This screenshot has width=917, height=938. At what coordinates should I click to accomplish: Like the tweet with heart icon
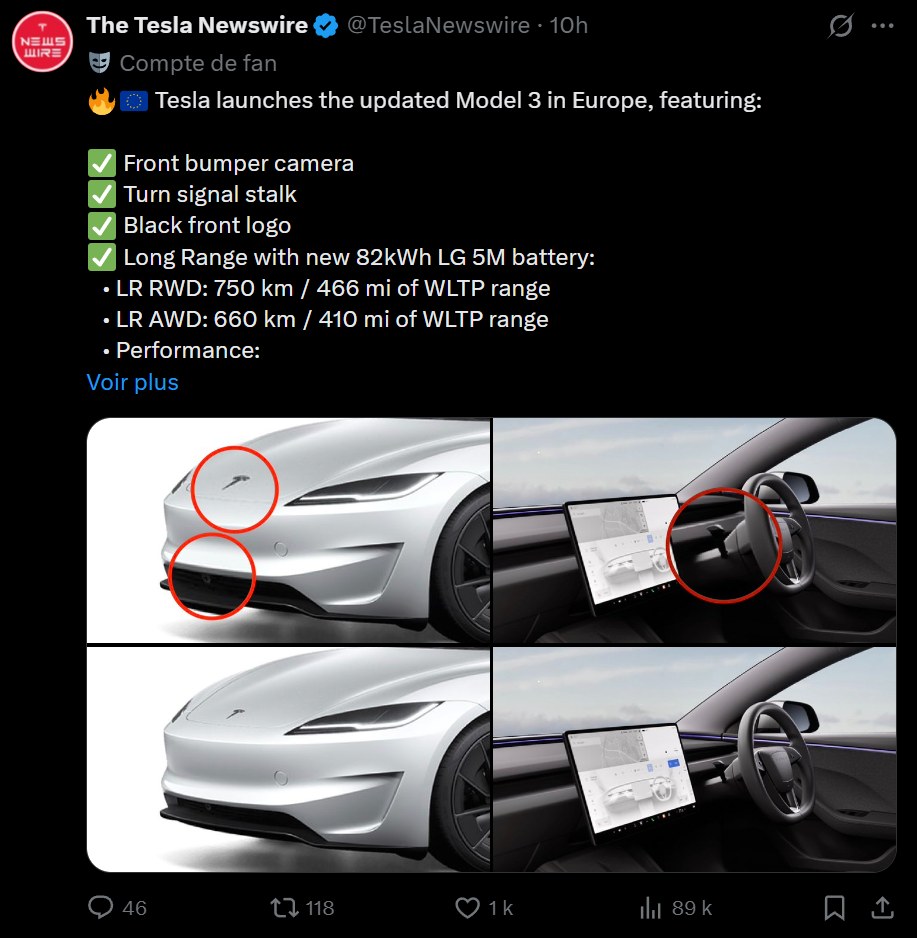pos(468,907)
